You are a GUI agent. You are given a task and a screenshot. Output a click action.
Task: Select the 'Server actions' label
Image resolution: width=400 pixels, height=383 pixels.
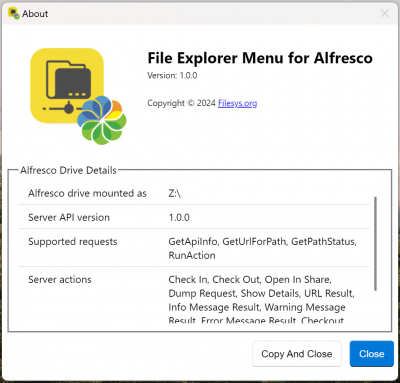click(60, 279)
